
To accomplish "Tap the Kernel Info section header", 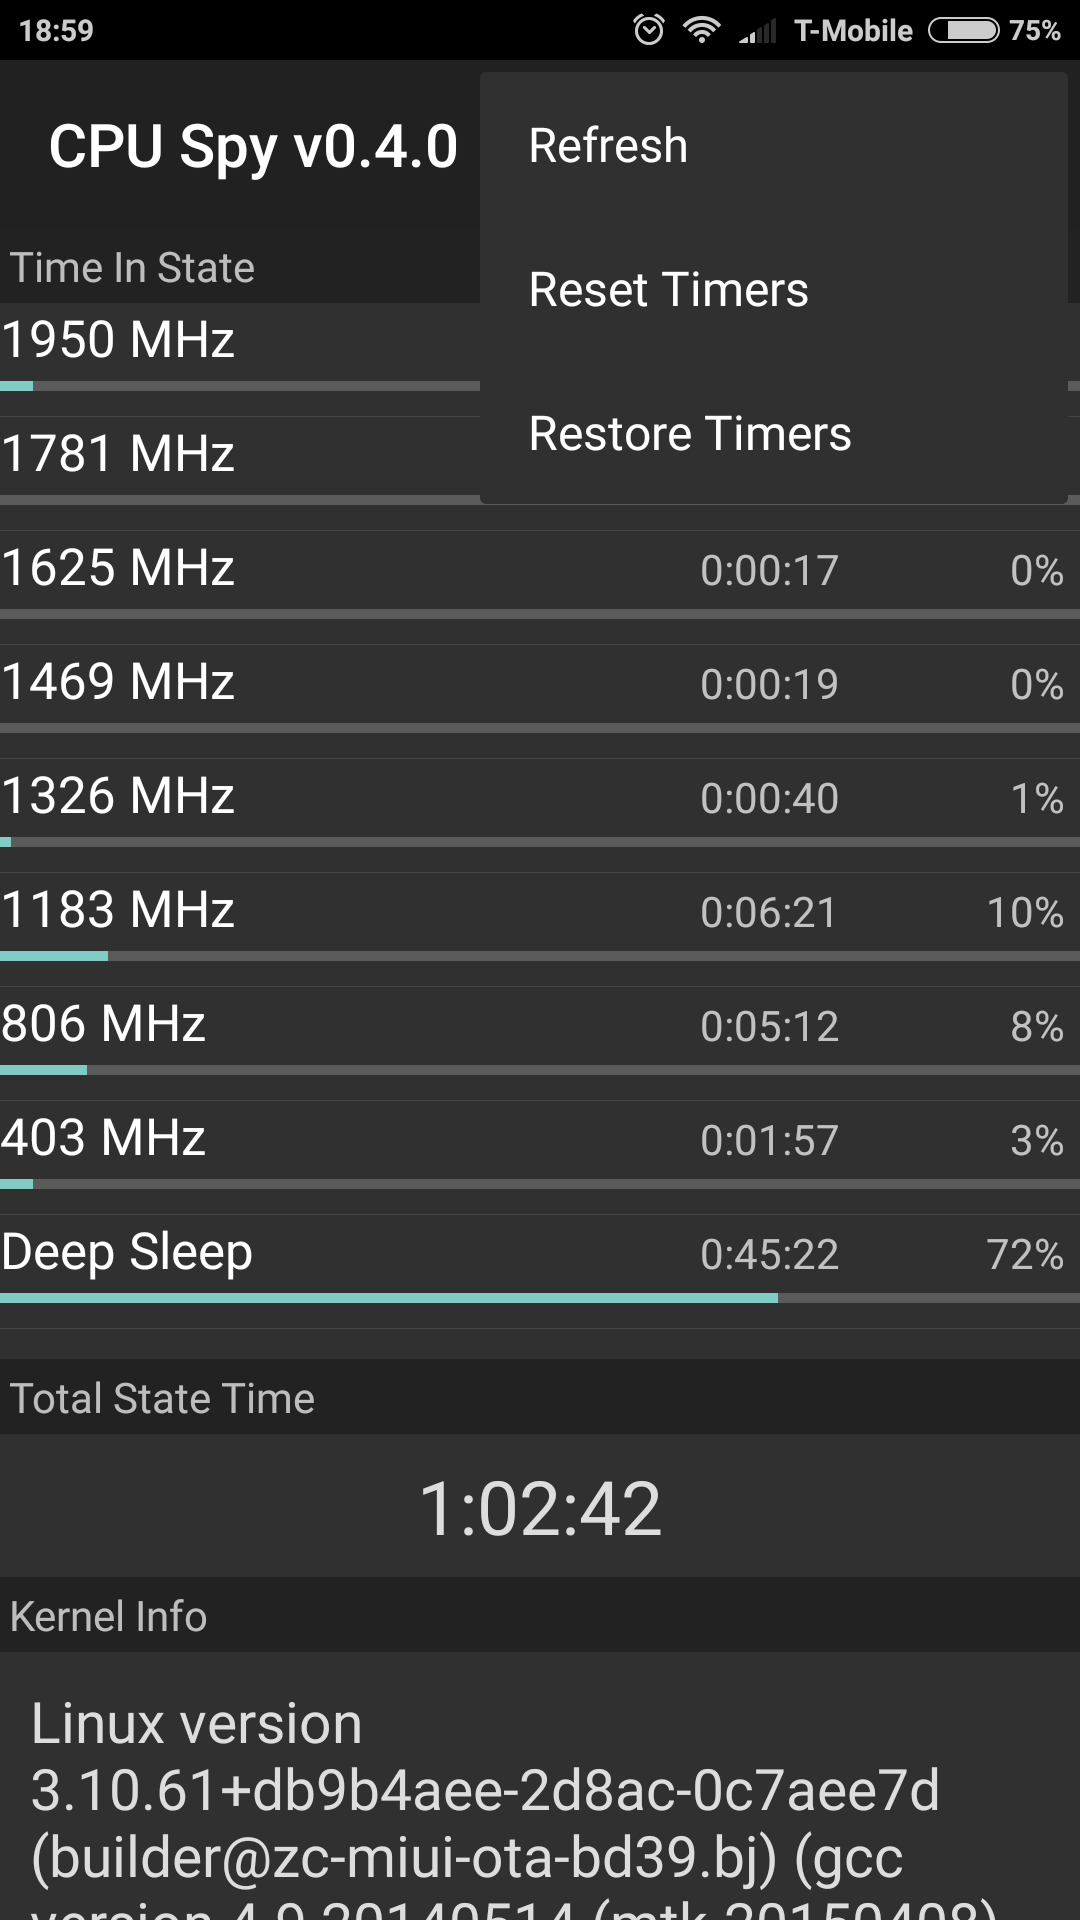I will coord(109,1617).
